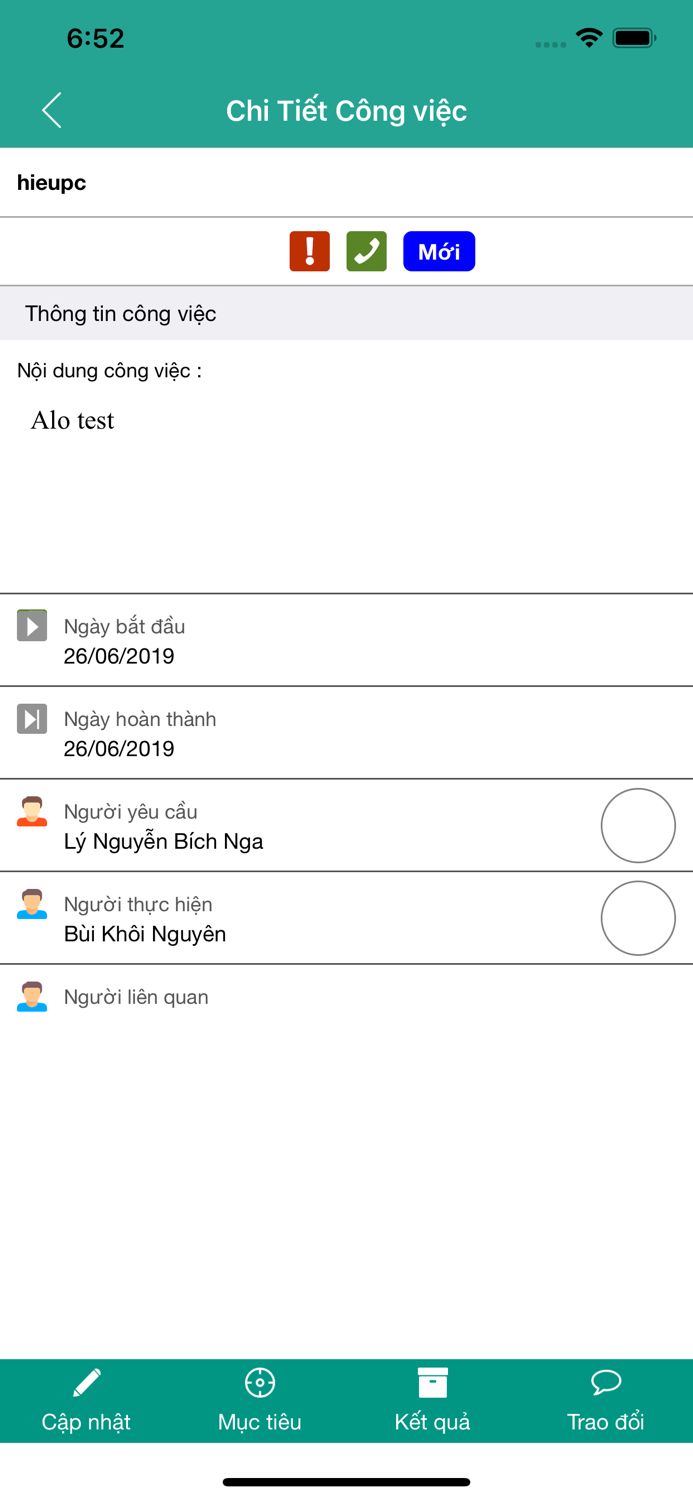The image size is (693, 1500).
Task: Open the chat bubble icon above Trao đổi
Action: (x=606, y=1381)
